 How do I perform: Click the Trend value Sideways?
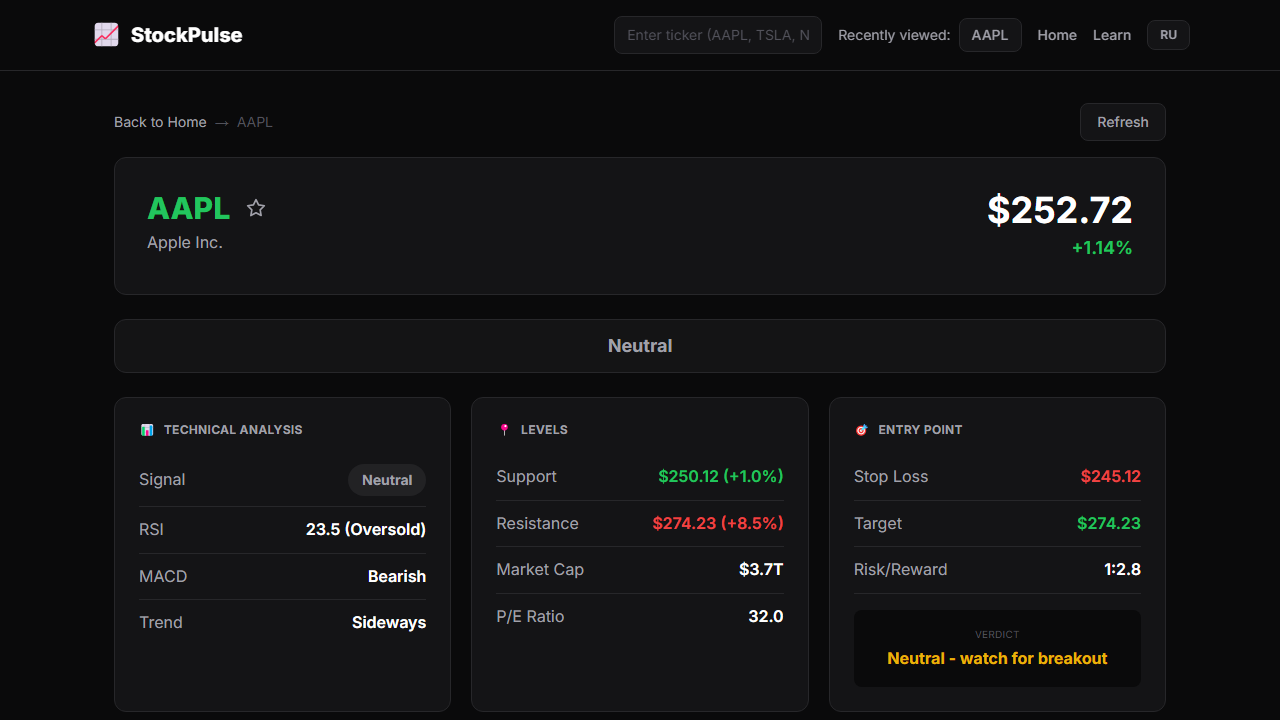point(389,622)
